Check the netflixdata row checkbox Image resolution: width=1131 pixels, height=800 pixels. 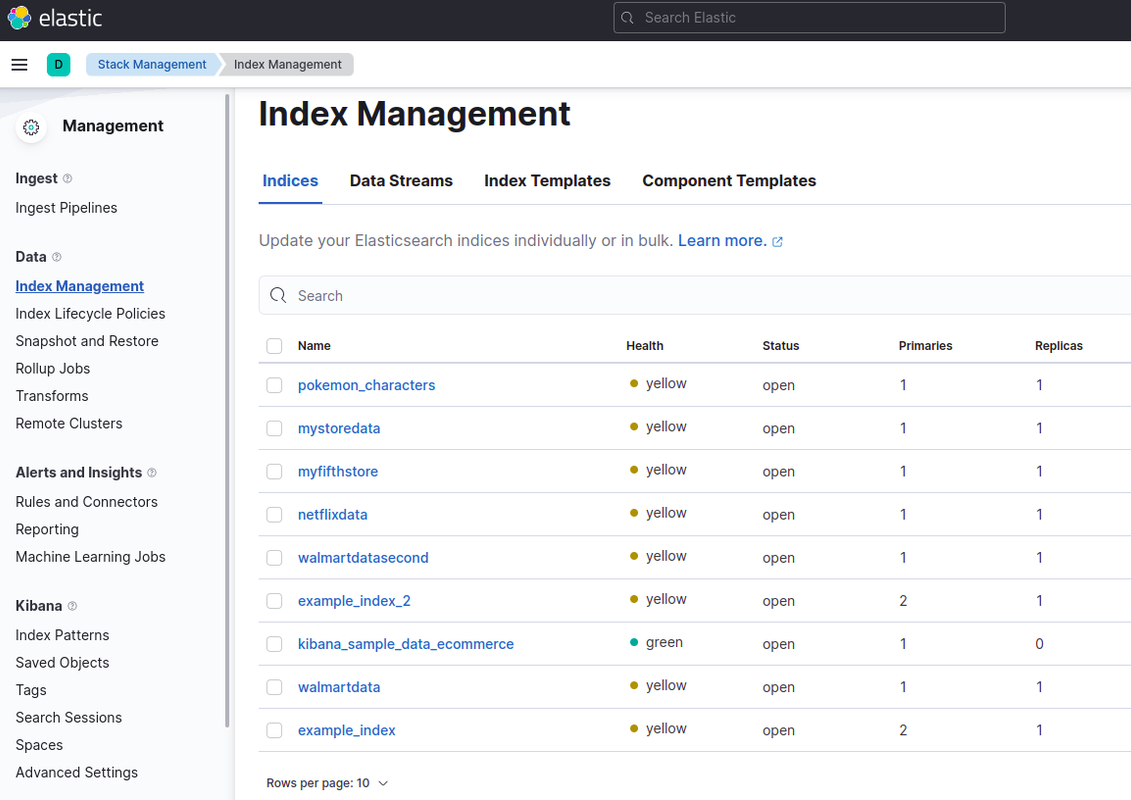274,514
